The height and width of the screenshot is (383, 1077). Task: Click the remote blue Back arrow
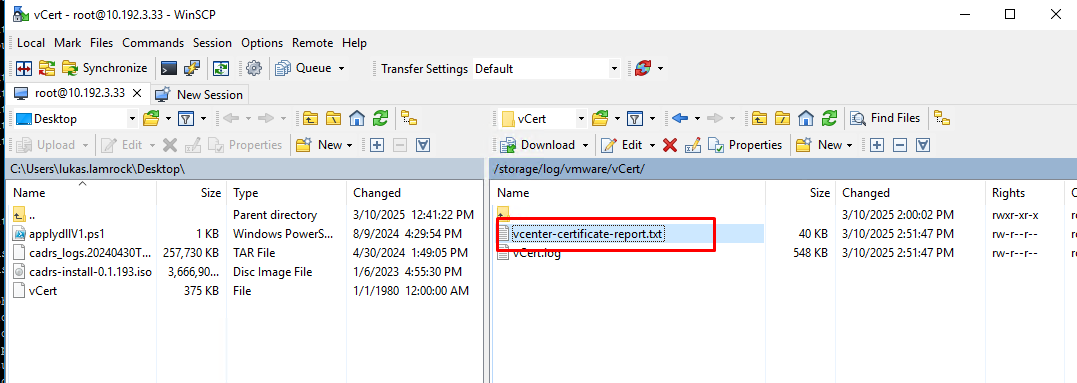coord(679,119)
